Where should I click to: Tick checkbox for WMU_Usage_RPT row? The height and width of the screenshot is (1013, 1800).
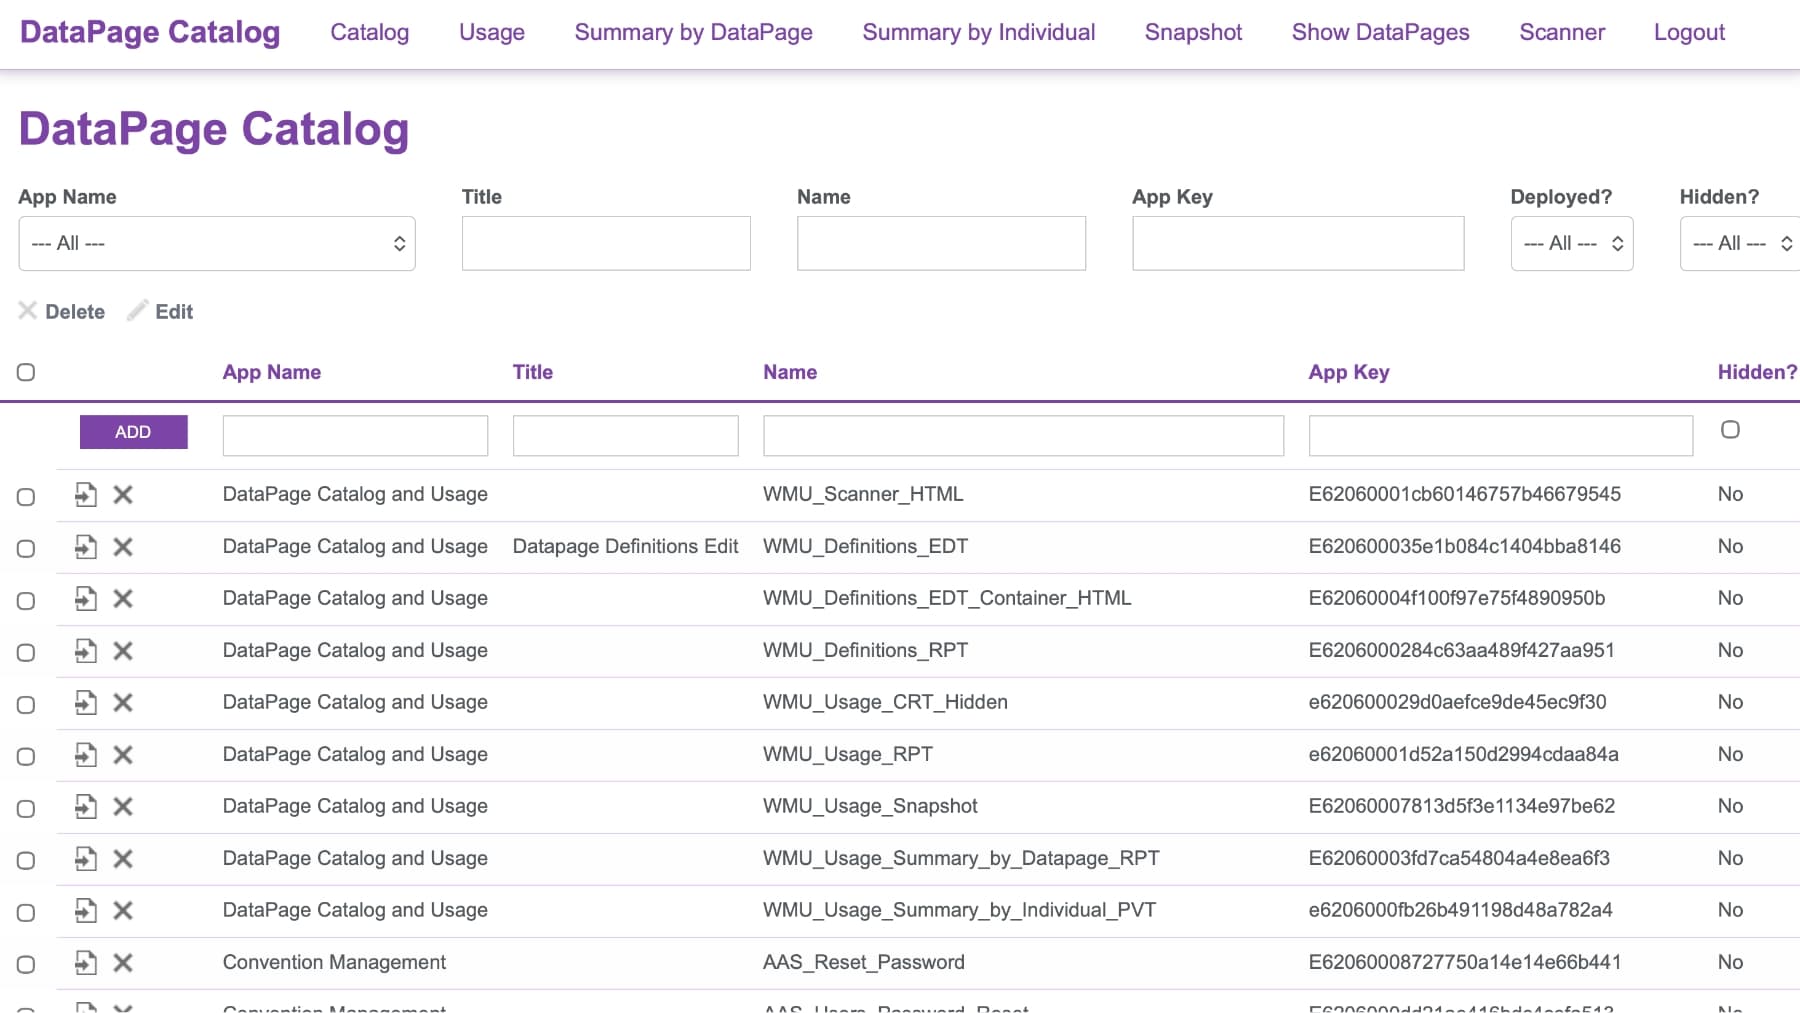coord(26,756)
